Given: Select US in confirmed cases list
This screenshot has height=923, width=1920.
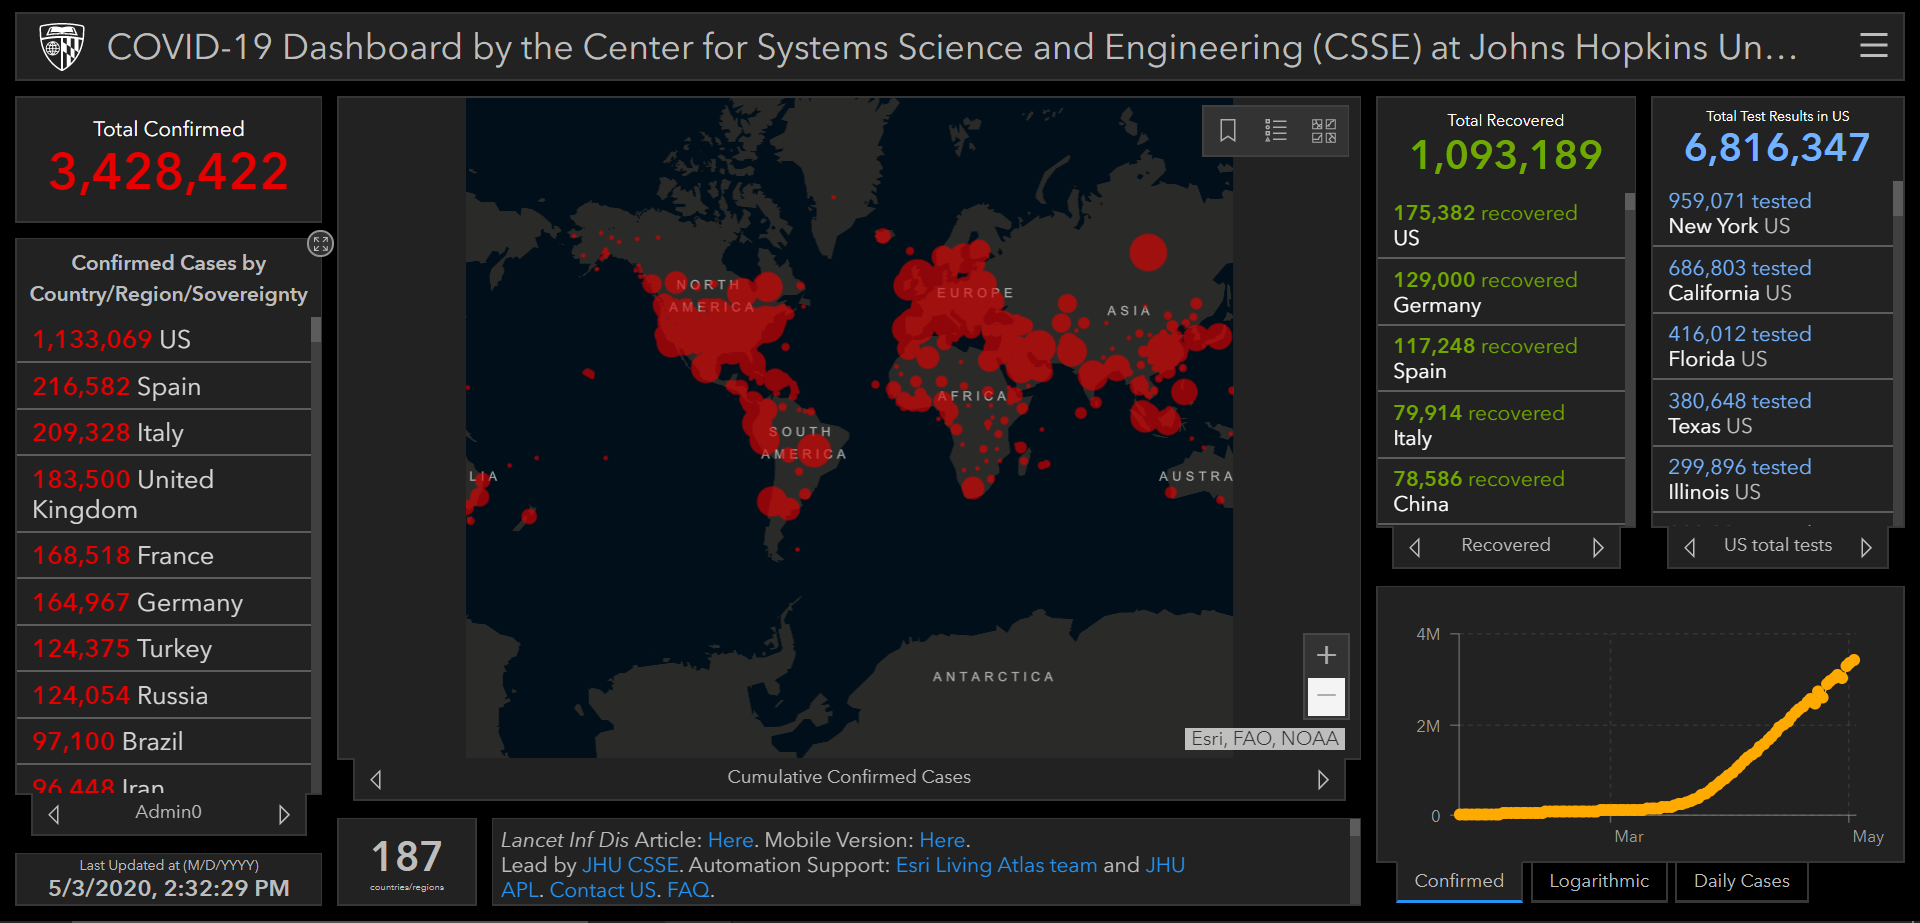Looking at the screenshot, I should (x=164, y=340).
